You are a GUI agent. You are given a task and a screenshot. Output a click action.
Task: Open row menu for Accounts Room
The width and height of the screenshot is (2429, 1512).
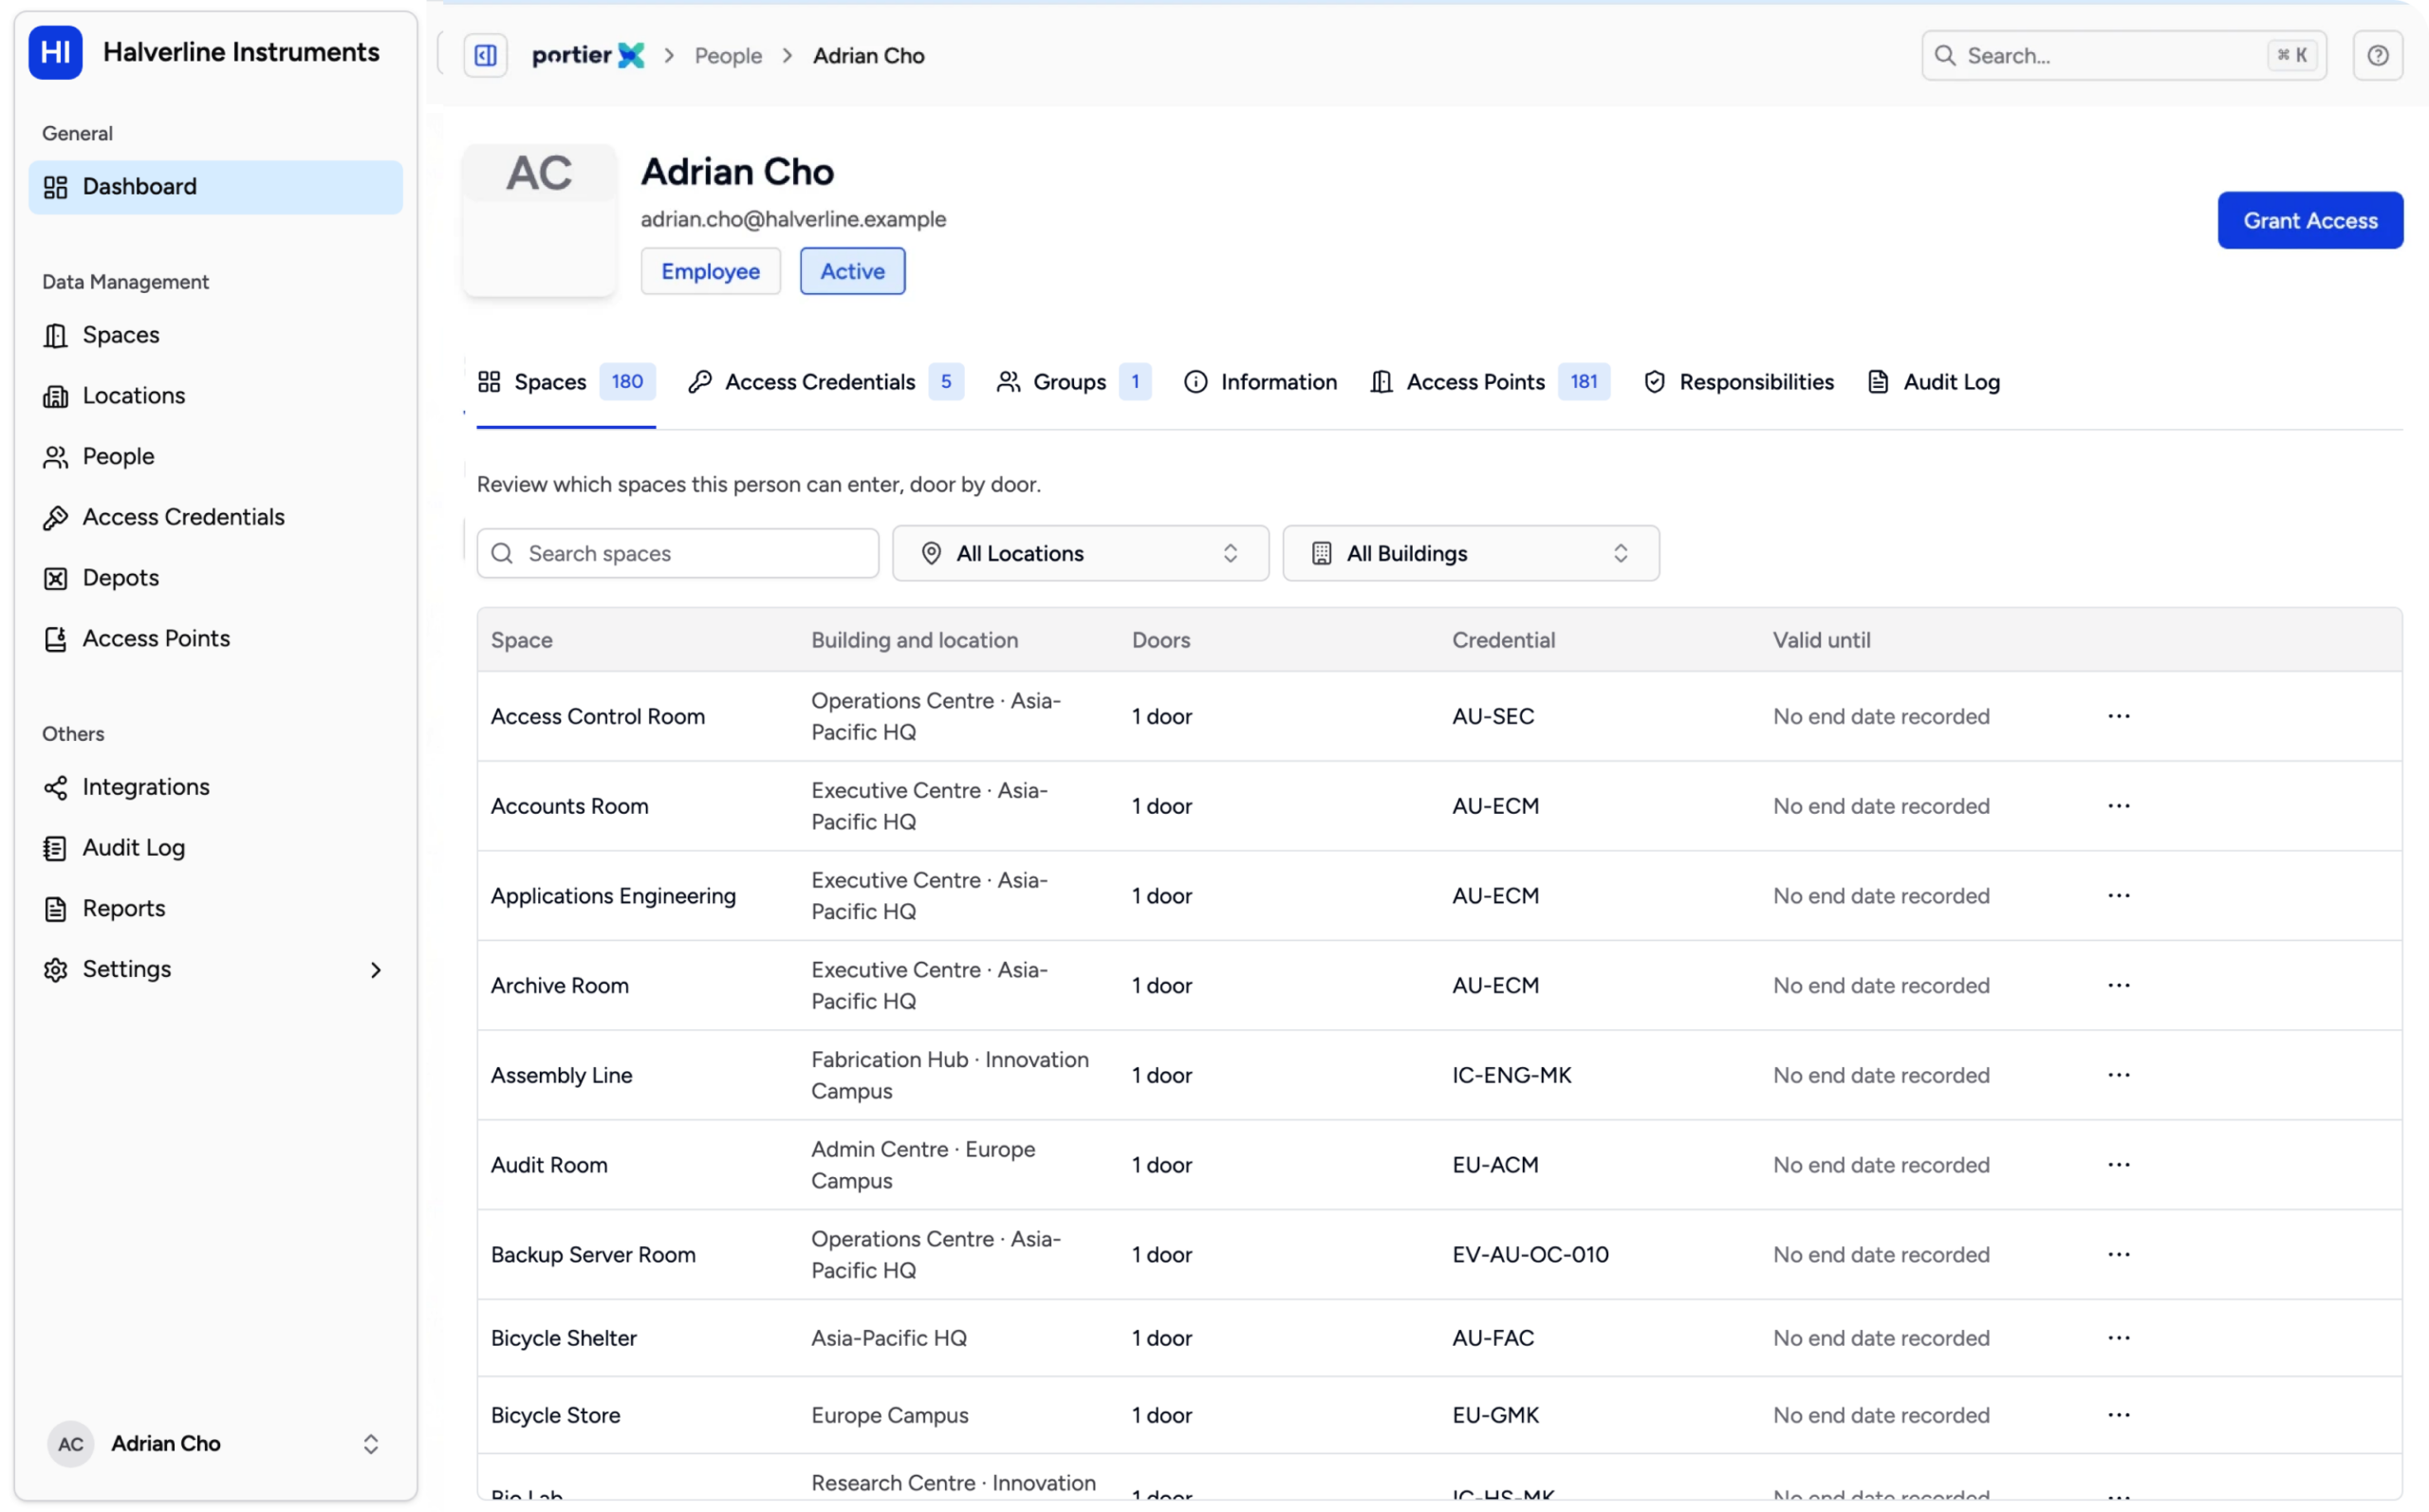click(2118, 806)
